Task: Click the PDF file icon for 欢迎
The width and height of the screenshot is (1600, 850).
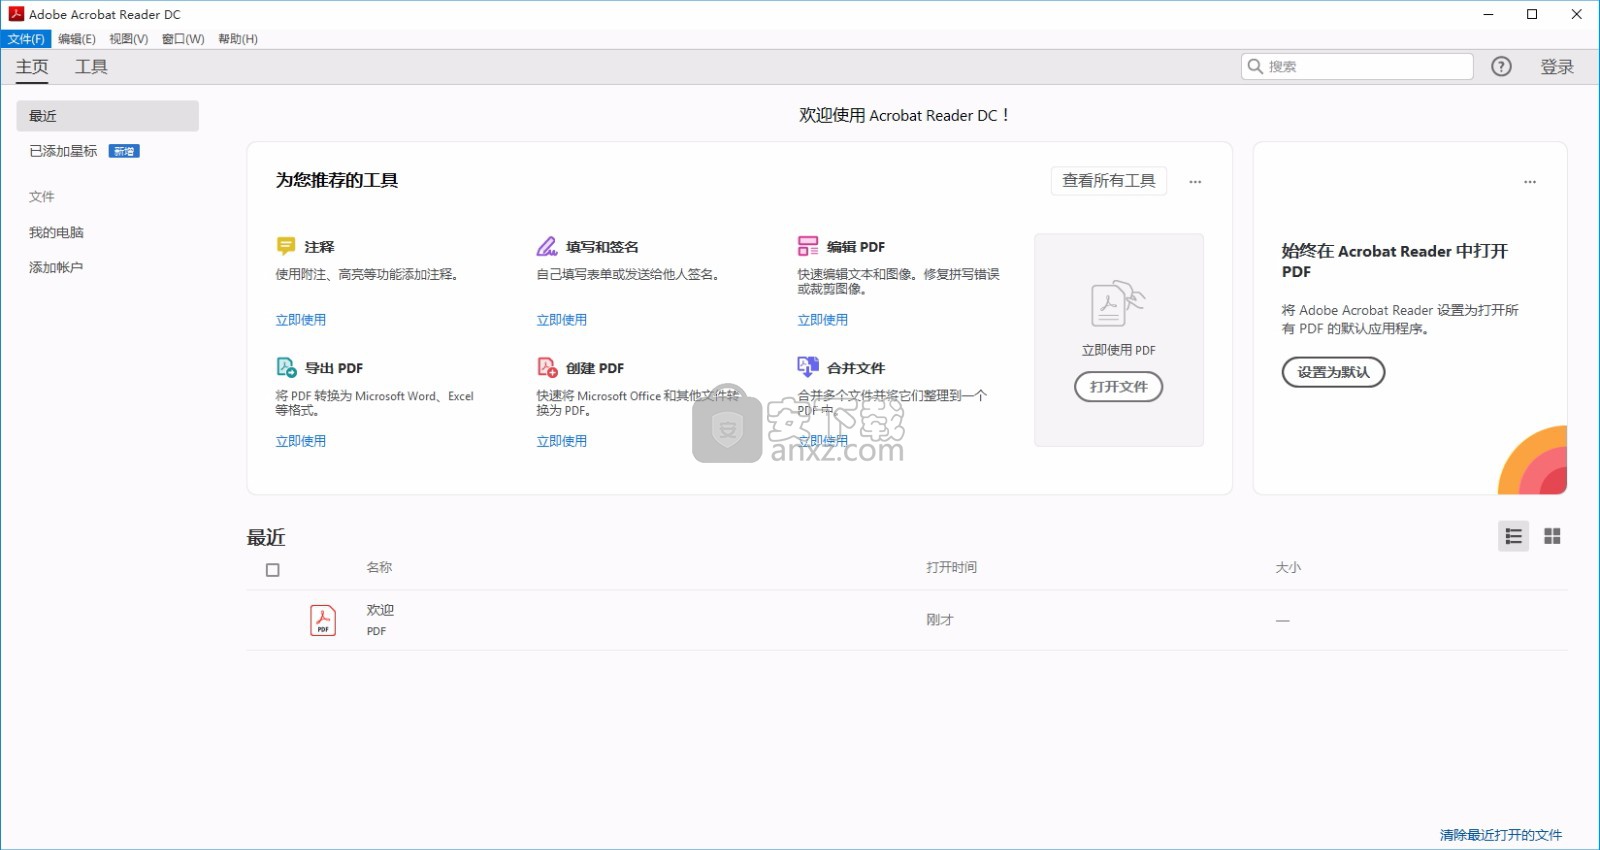Action: coord(323,620)
